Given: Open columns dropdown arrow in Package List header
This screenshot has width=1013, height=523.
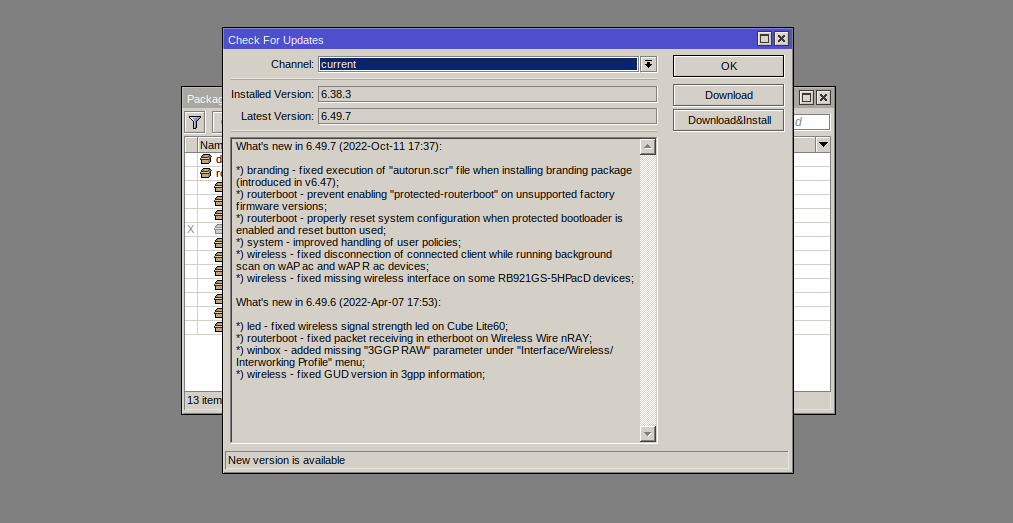Looking at the screenshot, I should (x=823, y=145).
